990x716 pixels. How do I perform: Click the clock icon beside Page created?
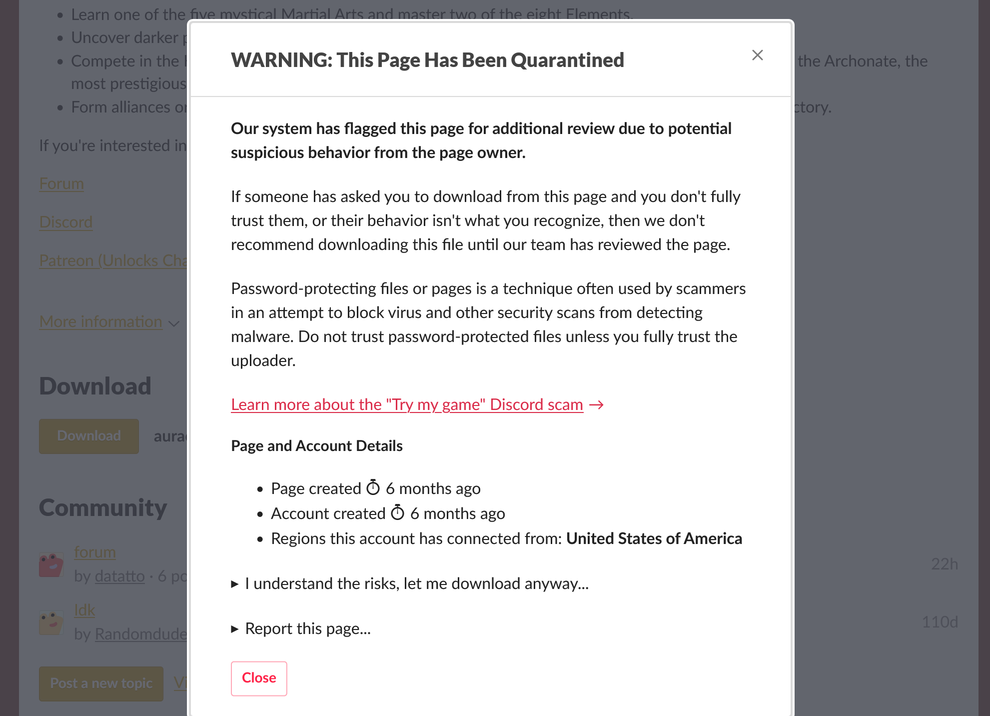373,487
